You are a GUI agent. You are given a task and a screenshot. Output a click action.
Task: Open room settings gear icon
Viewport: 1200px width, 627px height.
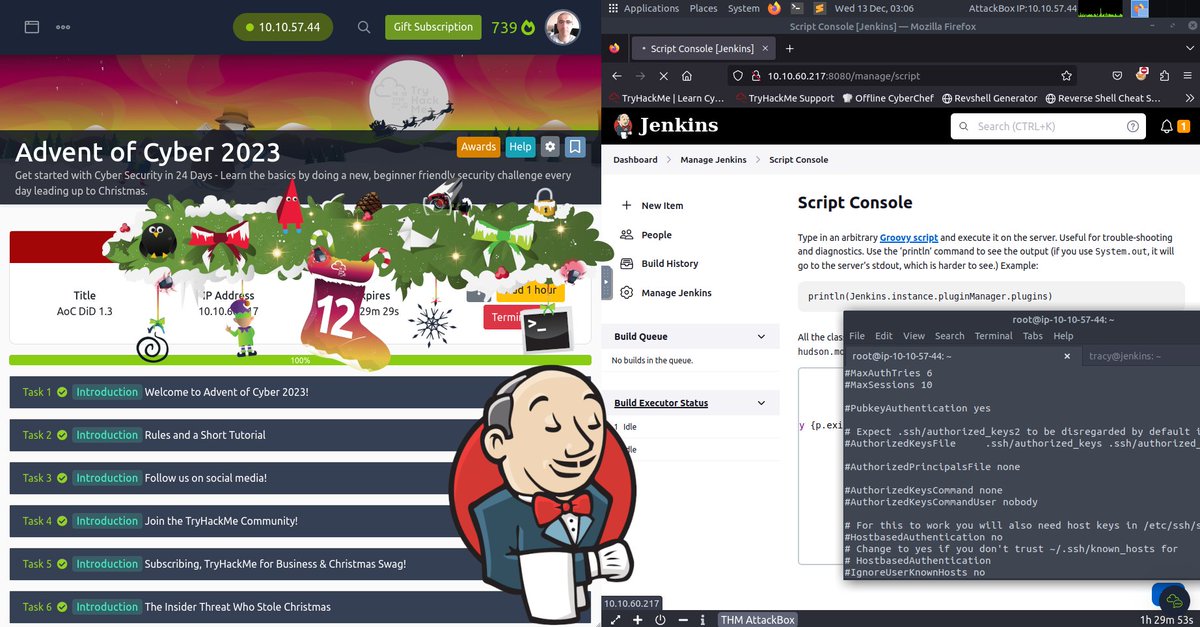[549, 147]
